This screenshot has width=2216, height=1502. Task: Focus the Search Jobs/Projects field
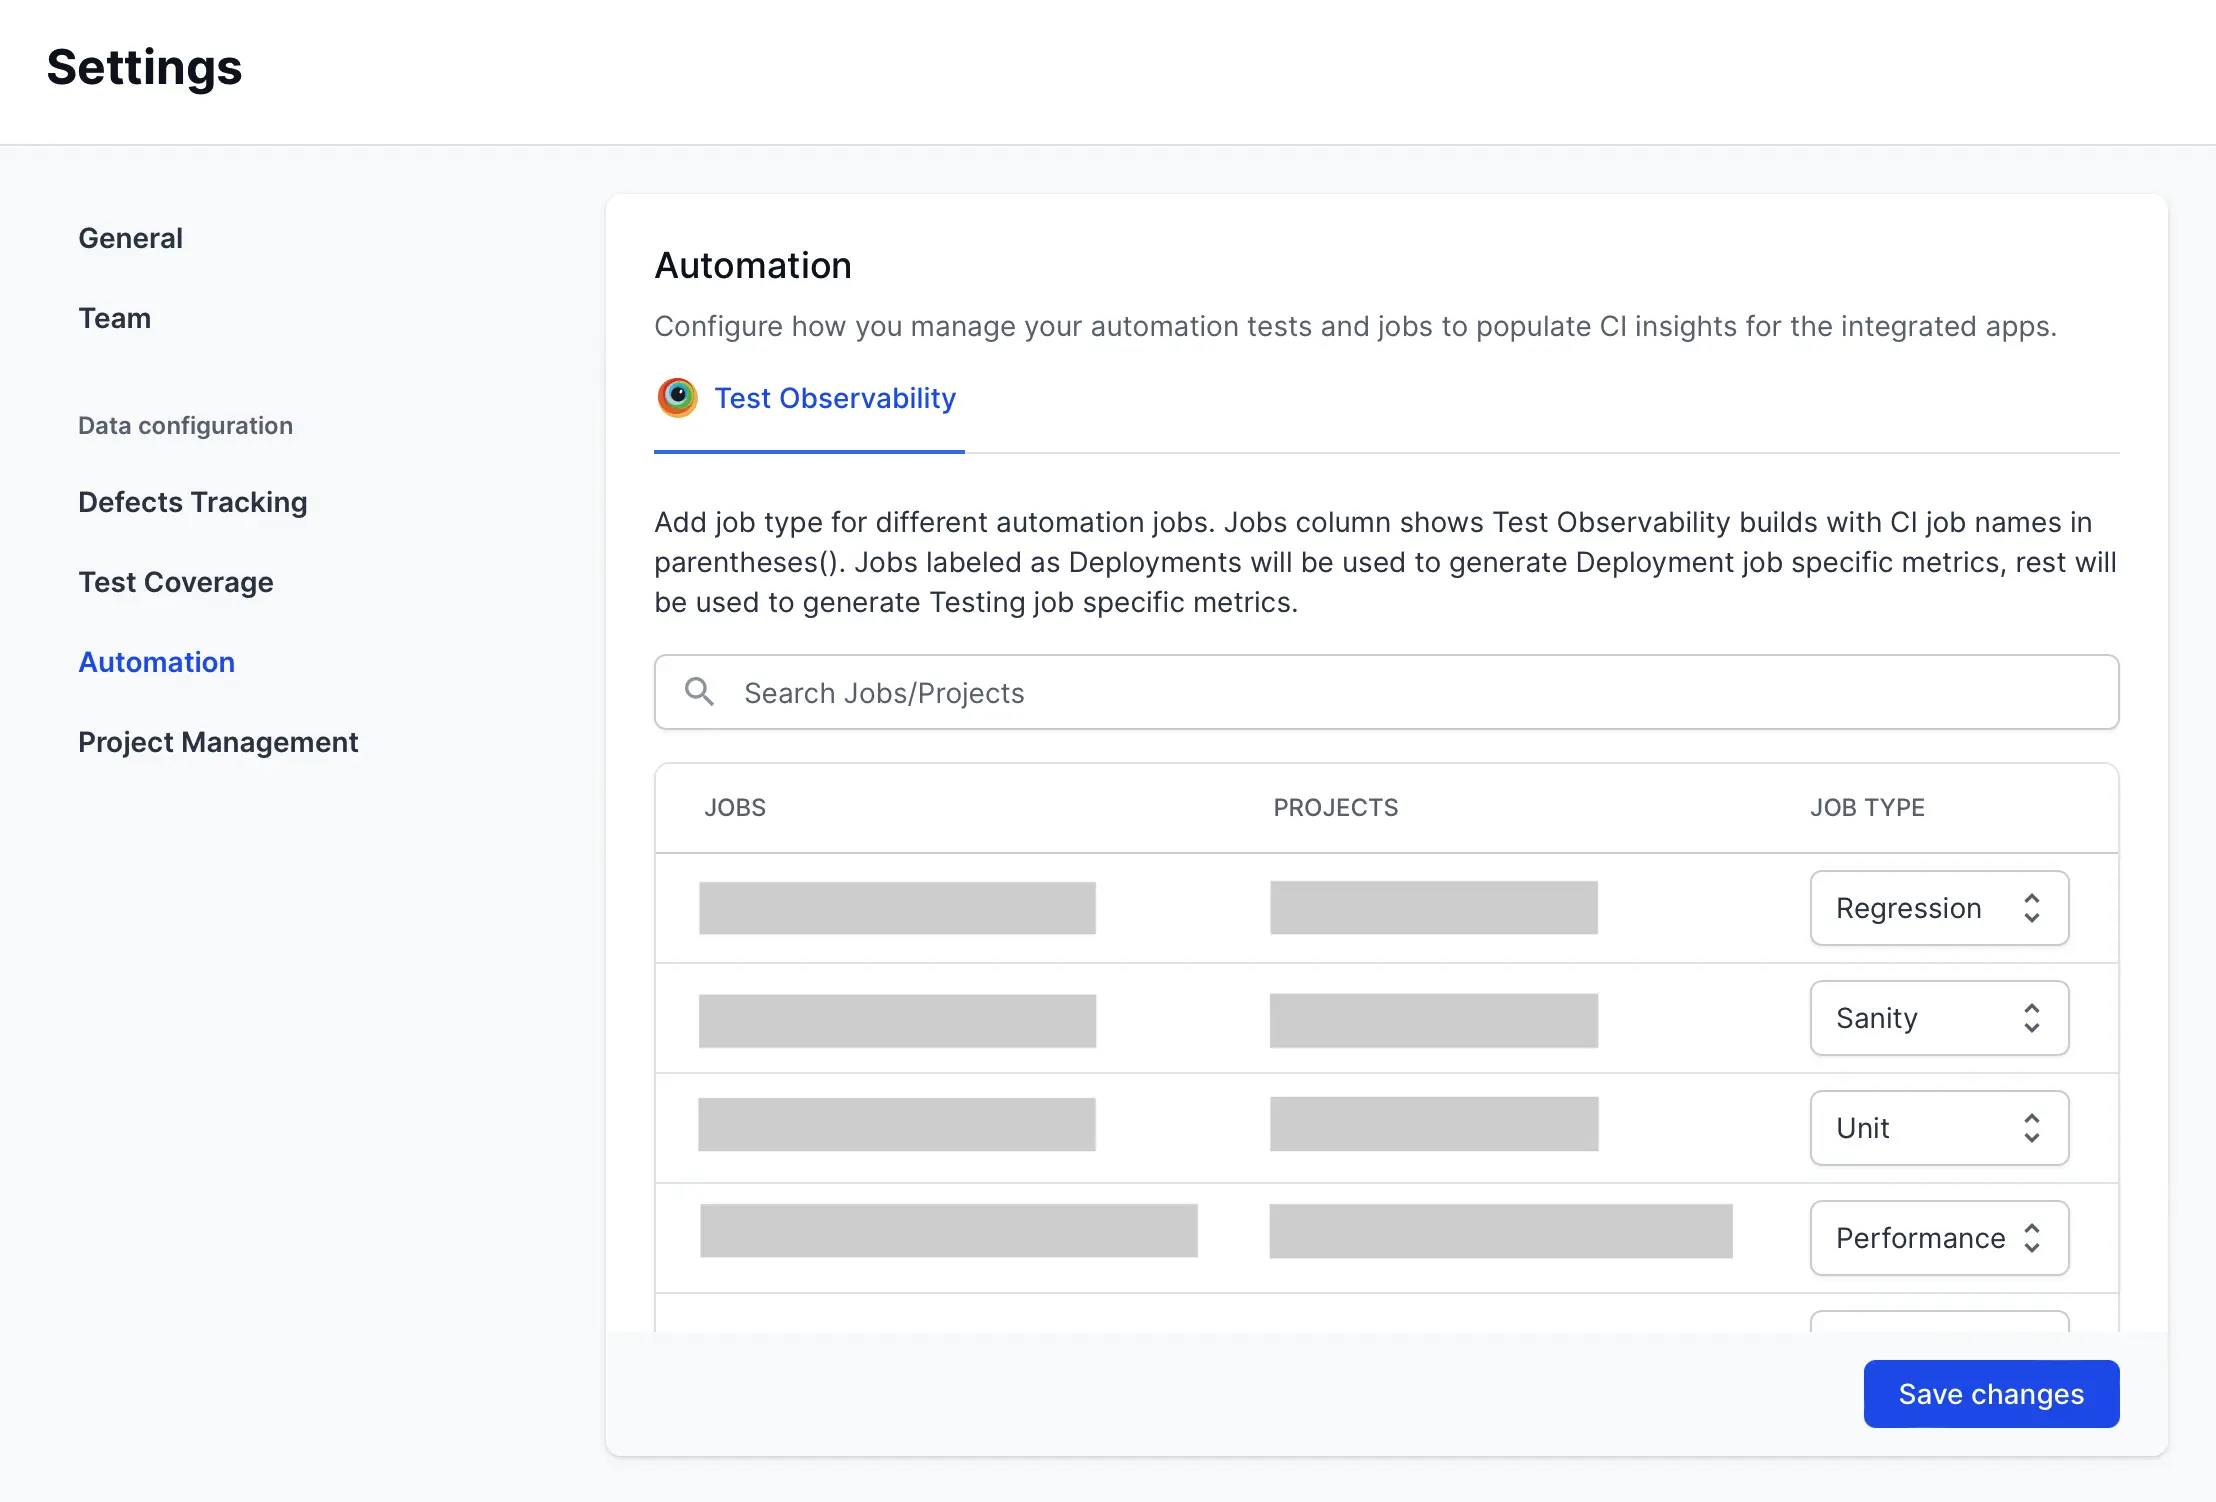point(1400,692)
